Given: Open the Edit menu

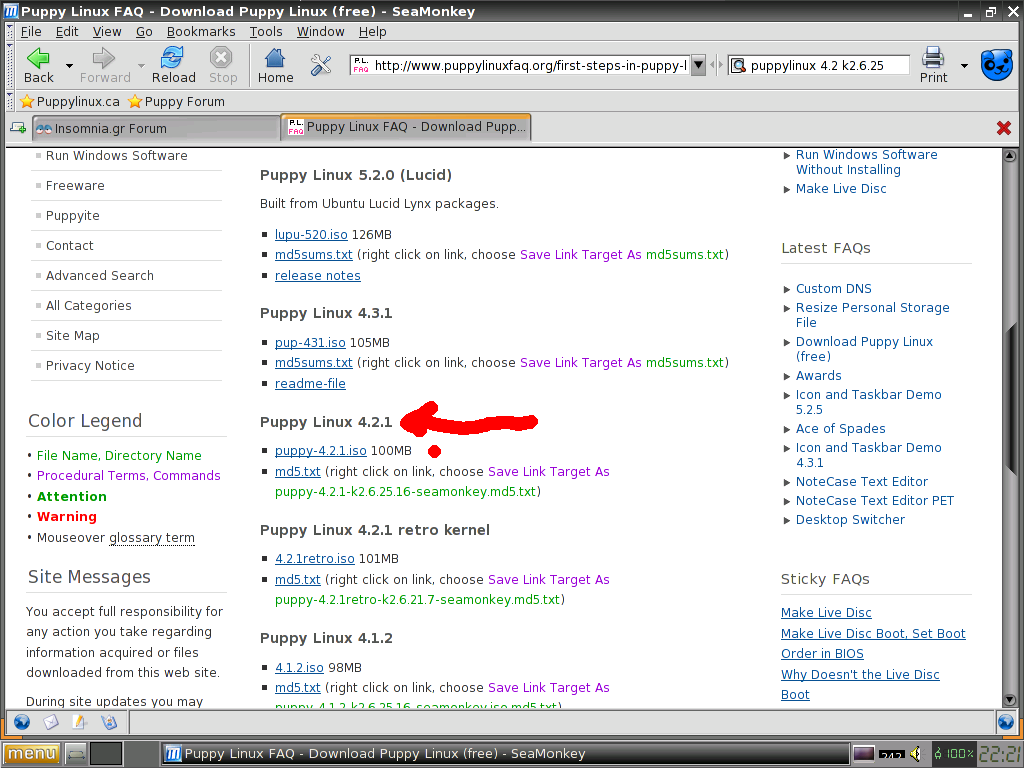Looking at the screenshot, I should tap(67, 31).
